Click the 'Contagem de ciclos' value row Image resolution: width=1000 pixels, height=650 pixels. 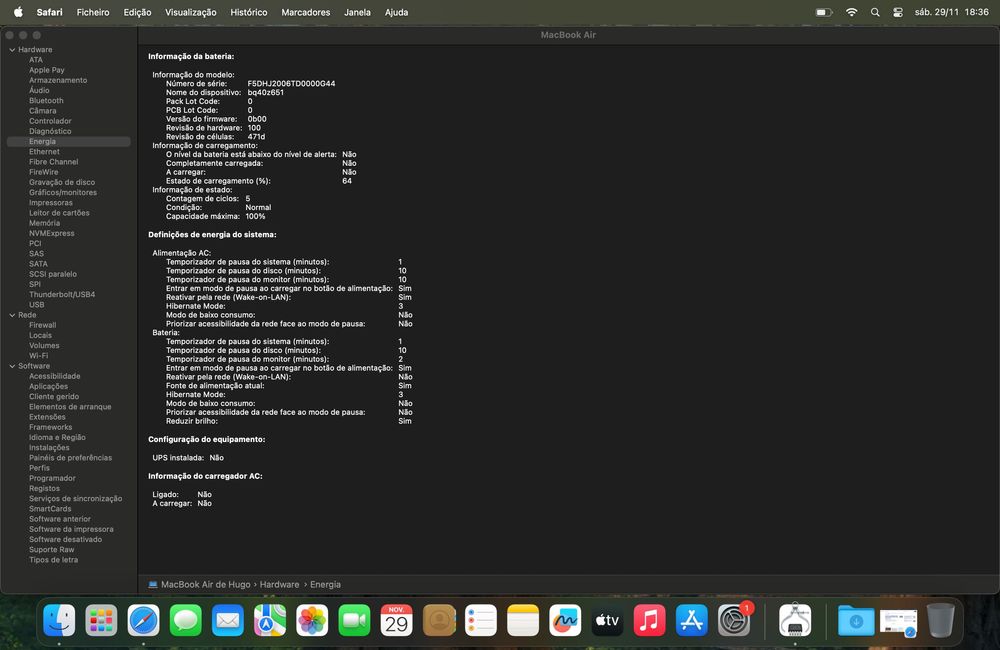click(208, 198)
